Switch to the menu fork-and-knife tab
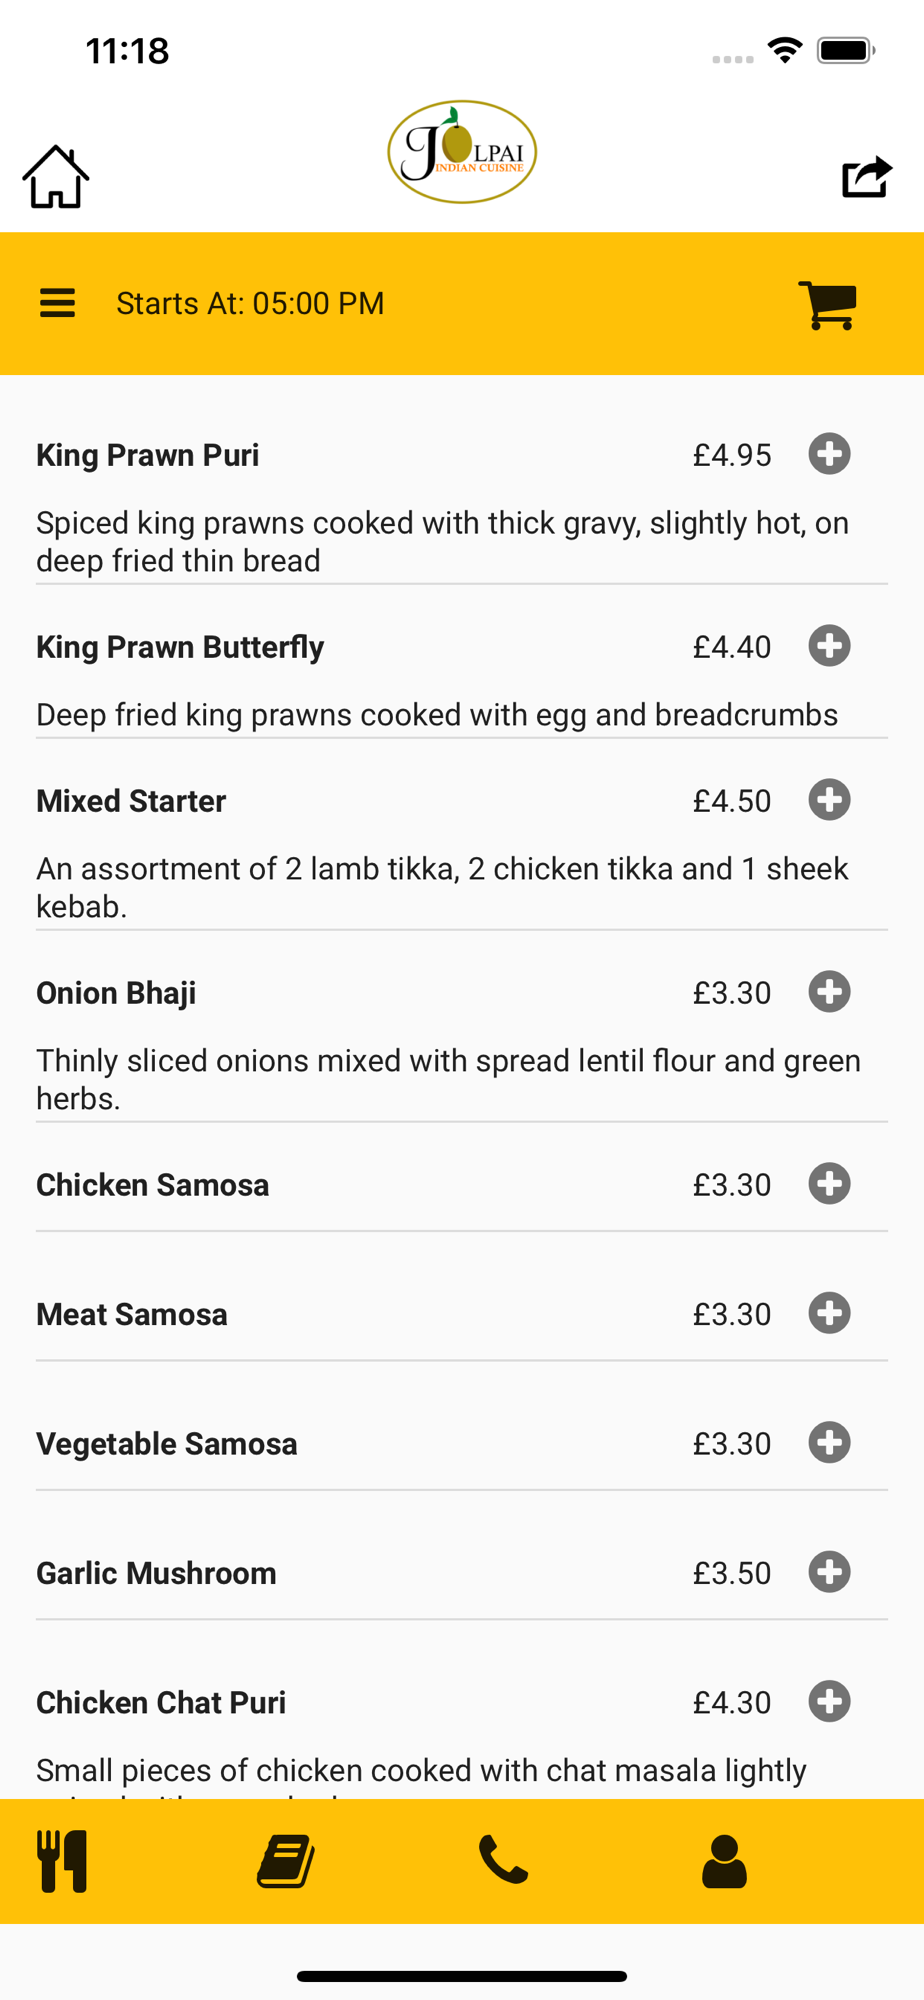 [x=63, y=1861]
